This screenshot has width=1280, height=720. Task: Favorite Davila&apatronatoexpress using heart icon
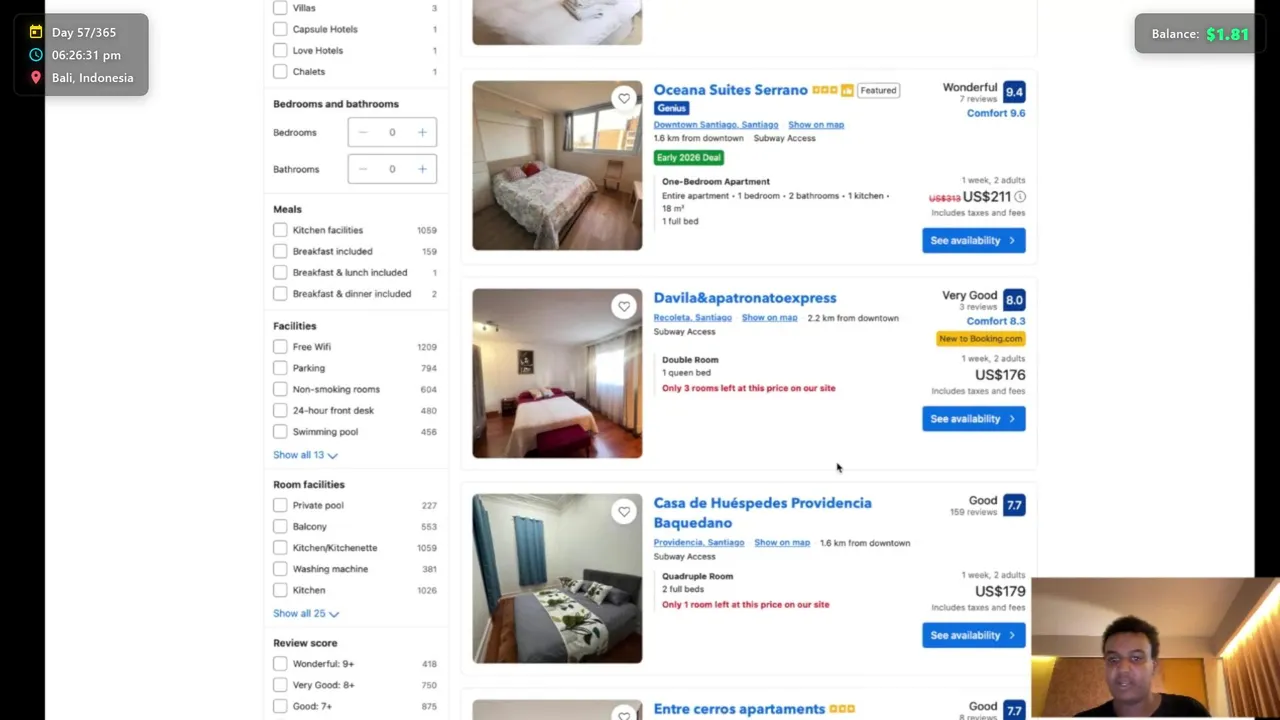[624, 306]
